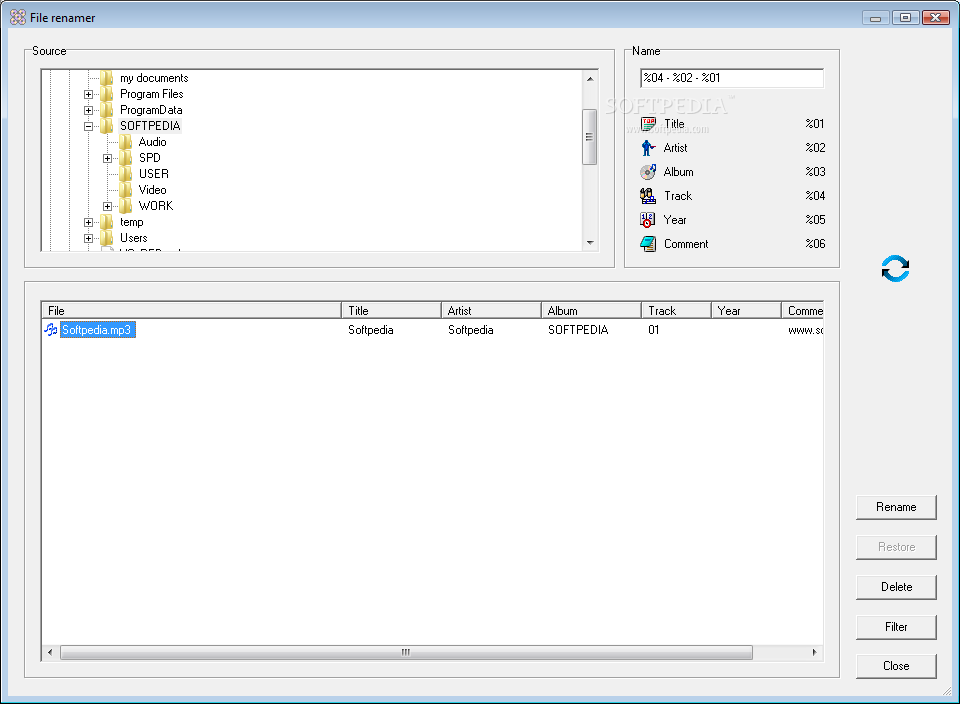Sort by the Year column header
Screen dimensions: 960x704
(x=746, y=310)
